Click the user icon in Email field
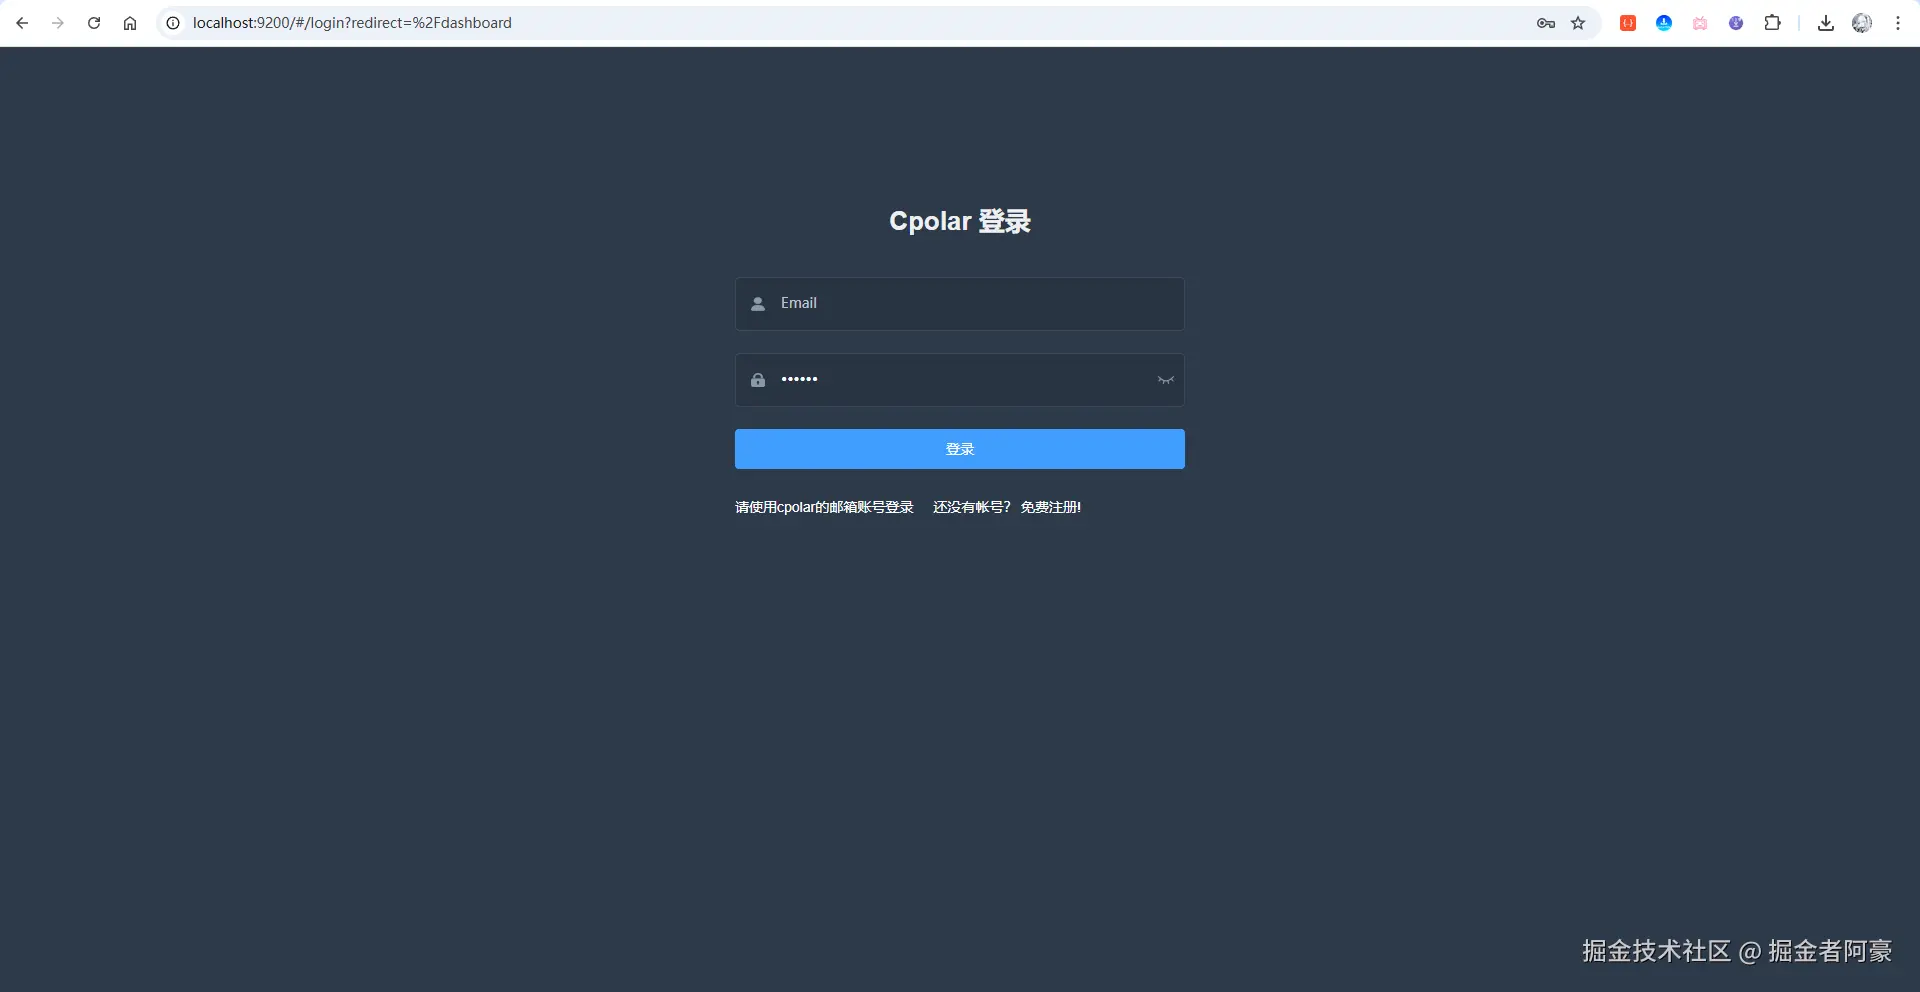The height and width of the screenshot is (992, 1920). point(758,304)
